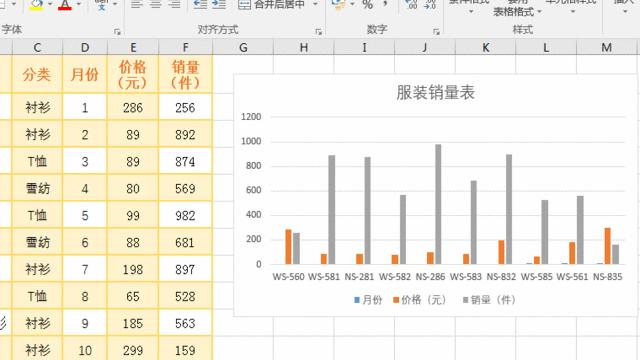Expand the 合并后居中 dropdown arrow
640x360 pixels.
tap(315, 4)
